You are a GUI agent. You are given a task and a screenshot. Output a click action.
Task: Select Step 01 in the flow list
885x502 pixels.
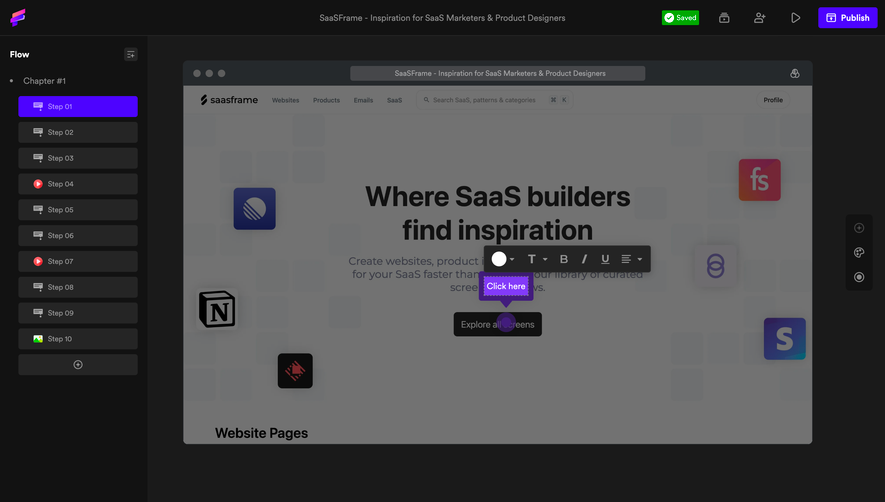78,106
